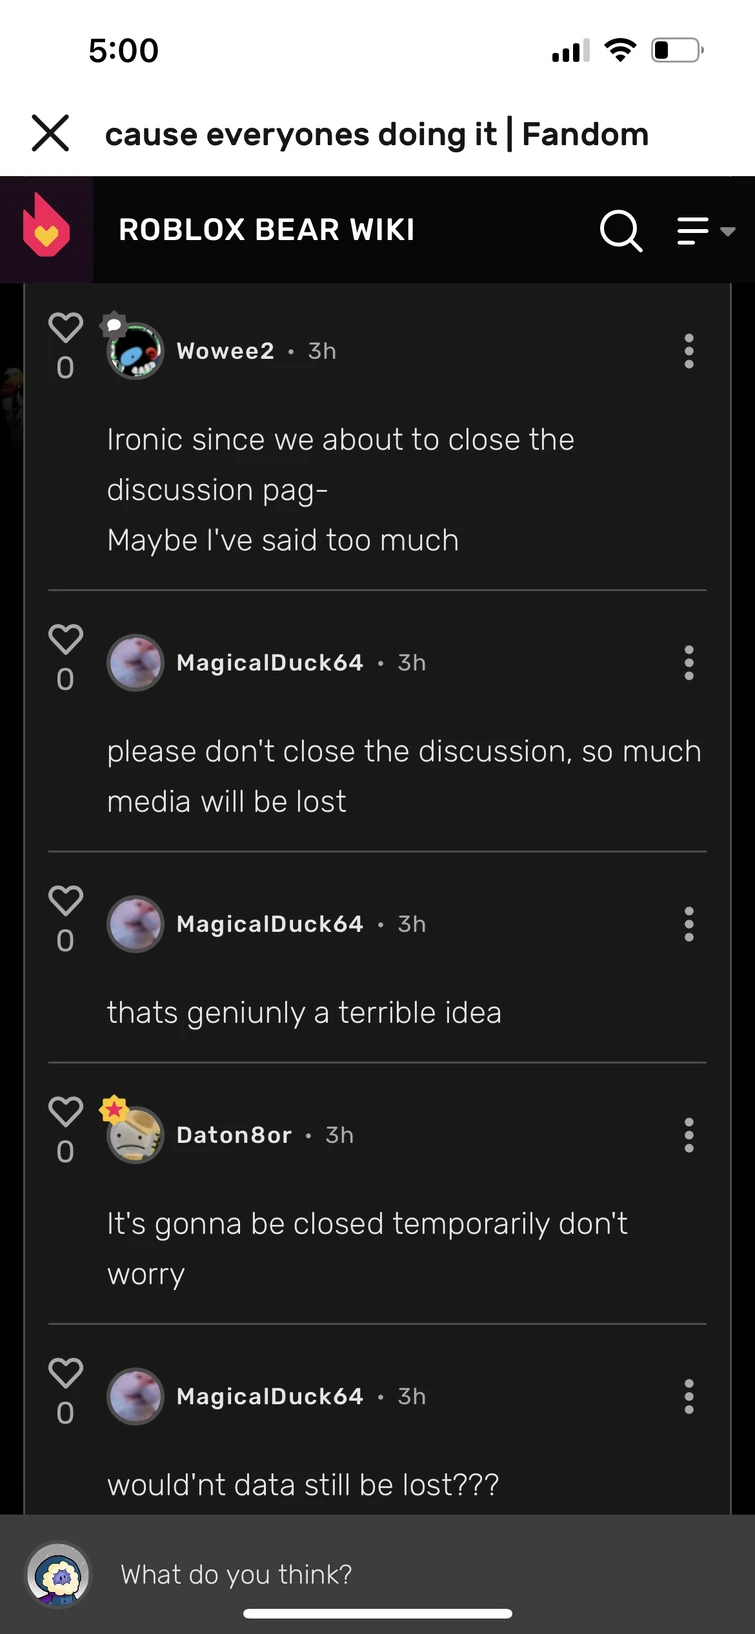Open Daton8or username link
755x1634 pixels.
(234, 1135)
